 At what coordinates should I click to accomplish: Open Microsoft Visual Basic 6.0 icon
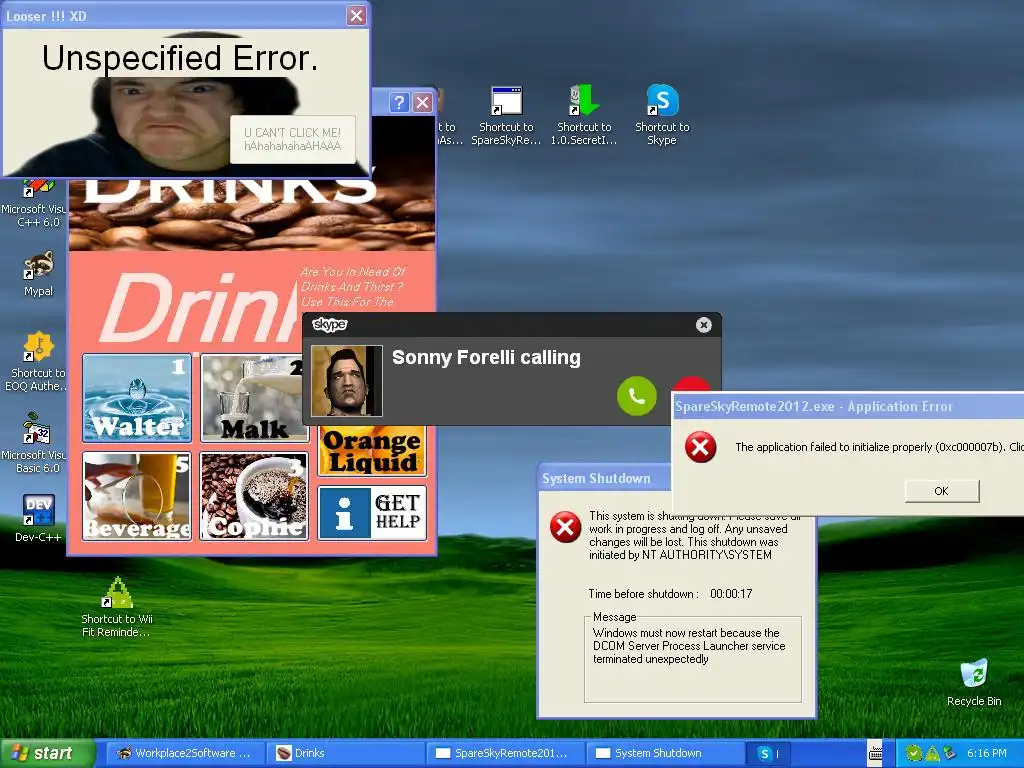click(34, 443)
